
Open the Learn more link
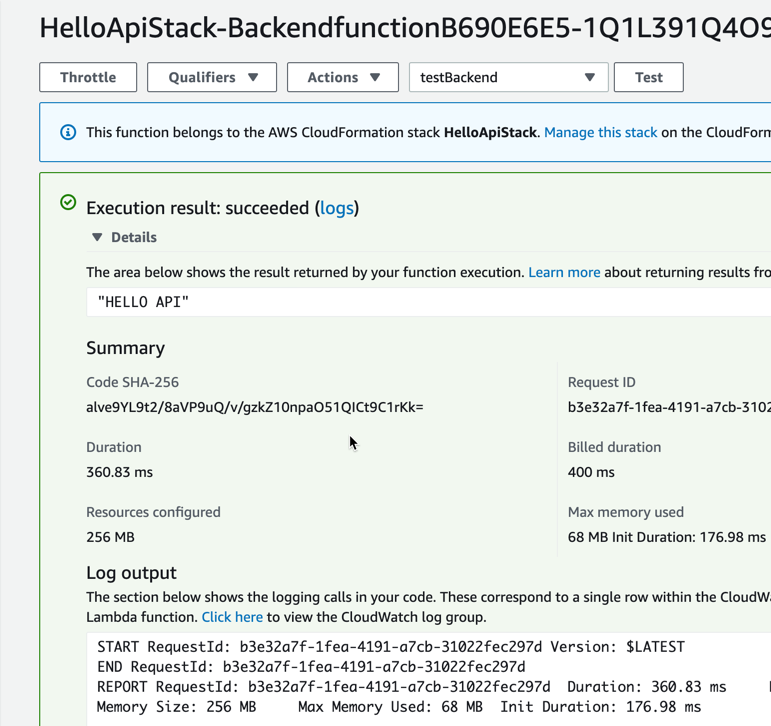pos(564,272)
